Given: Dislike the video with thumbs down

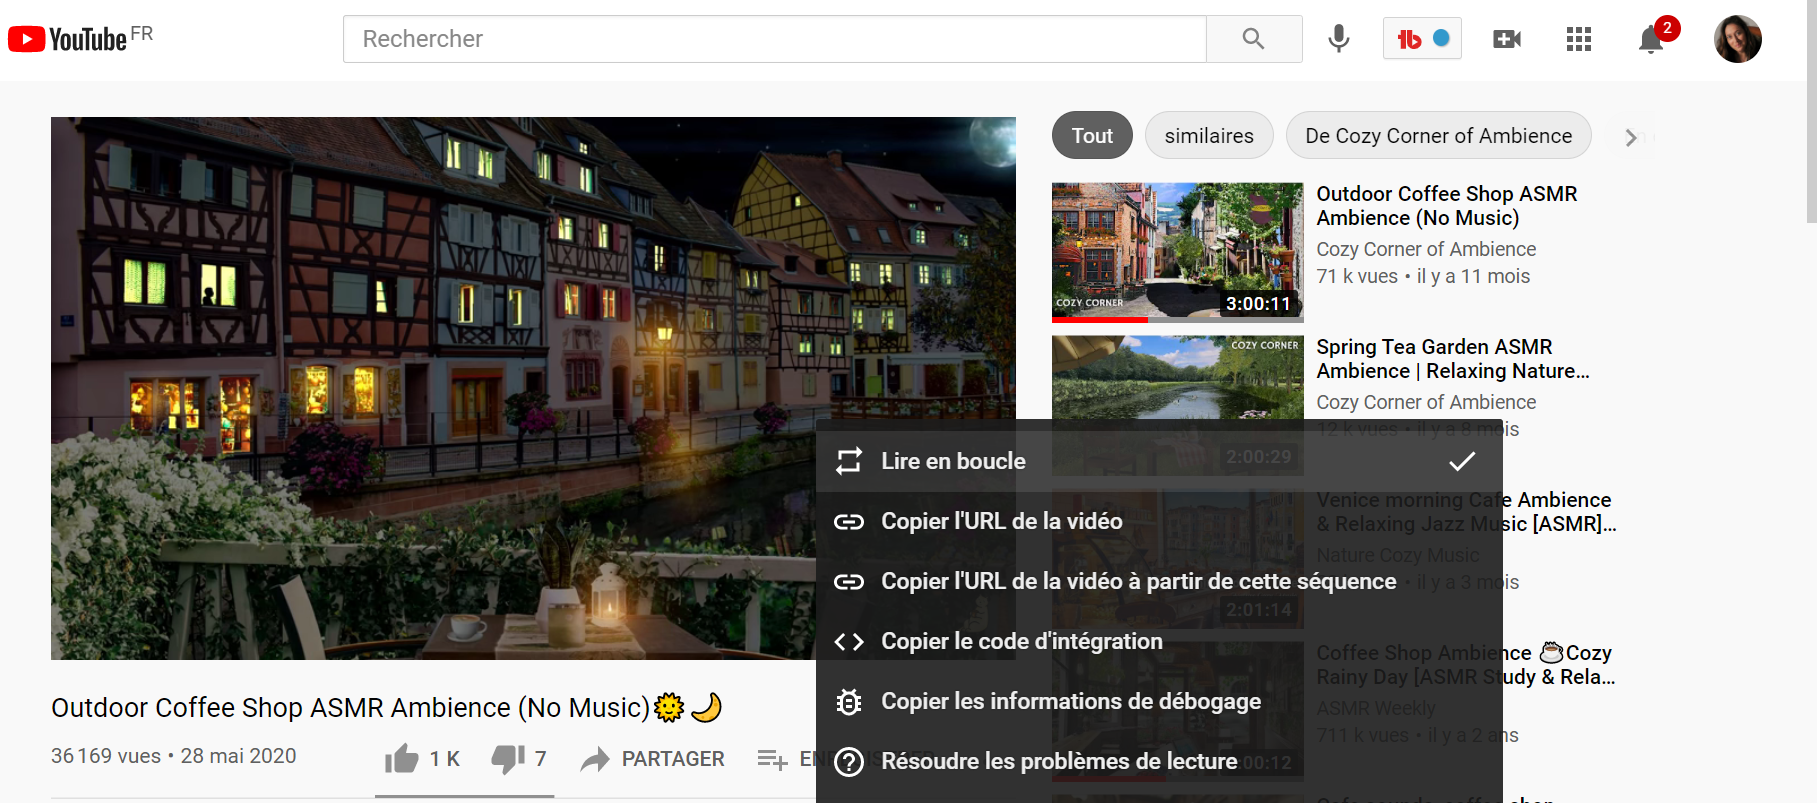Looking at the screenshot, I should coord(508,759).
